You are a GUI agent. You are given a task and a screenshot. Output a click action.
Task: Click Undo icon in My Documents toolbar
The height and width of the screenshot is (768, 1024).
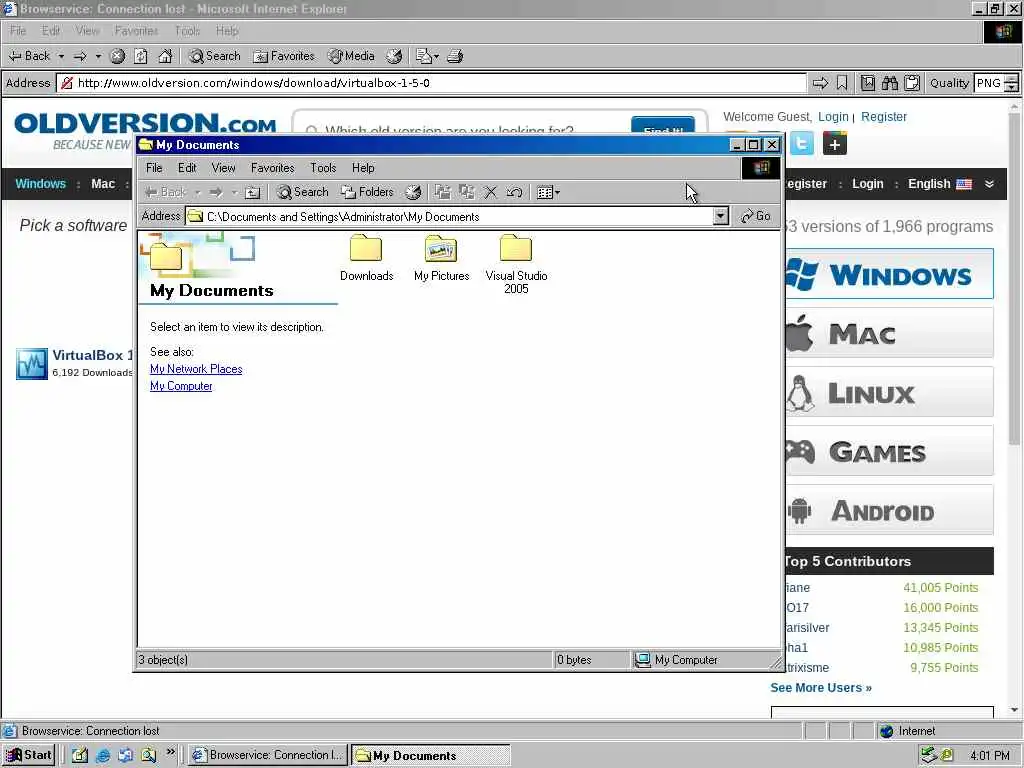click(x=514, y=192)
